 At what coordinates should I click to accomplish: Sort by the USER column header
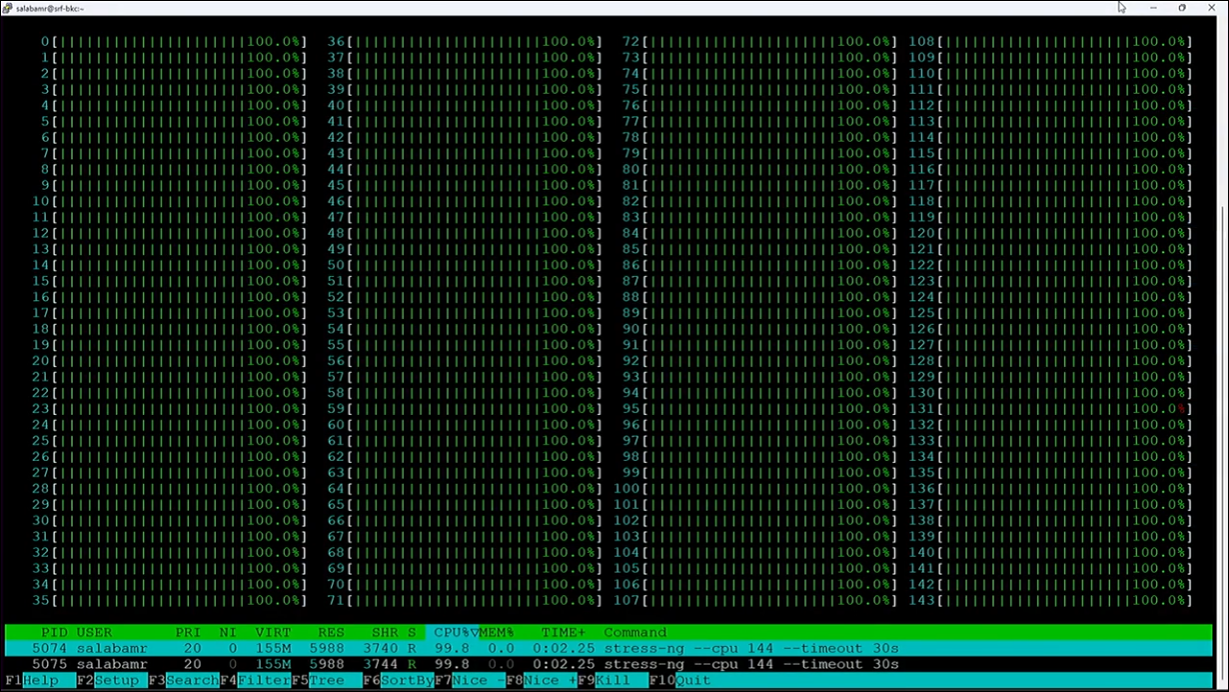tap(95, 632)
